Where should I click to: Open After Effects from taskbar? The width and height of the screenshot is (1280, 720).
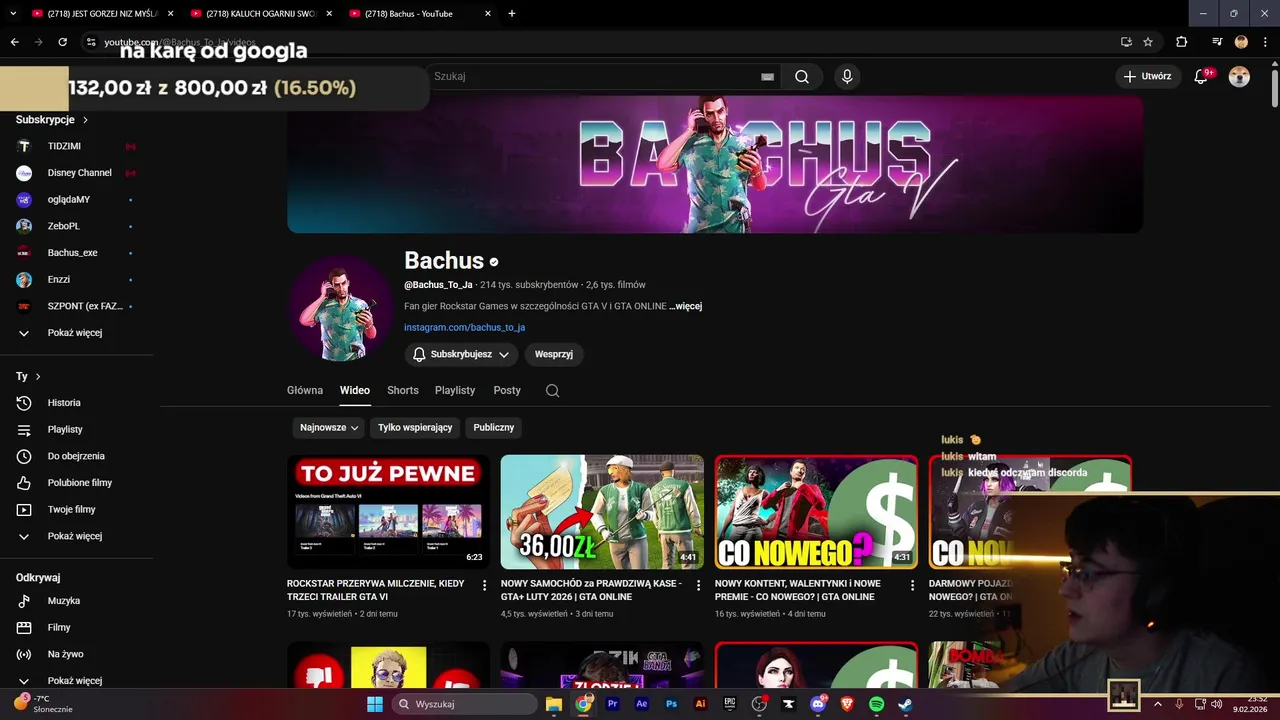click(642, 704)
